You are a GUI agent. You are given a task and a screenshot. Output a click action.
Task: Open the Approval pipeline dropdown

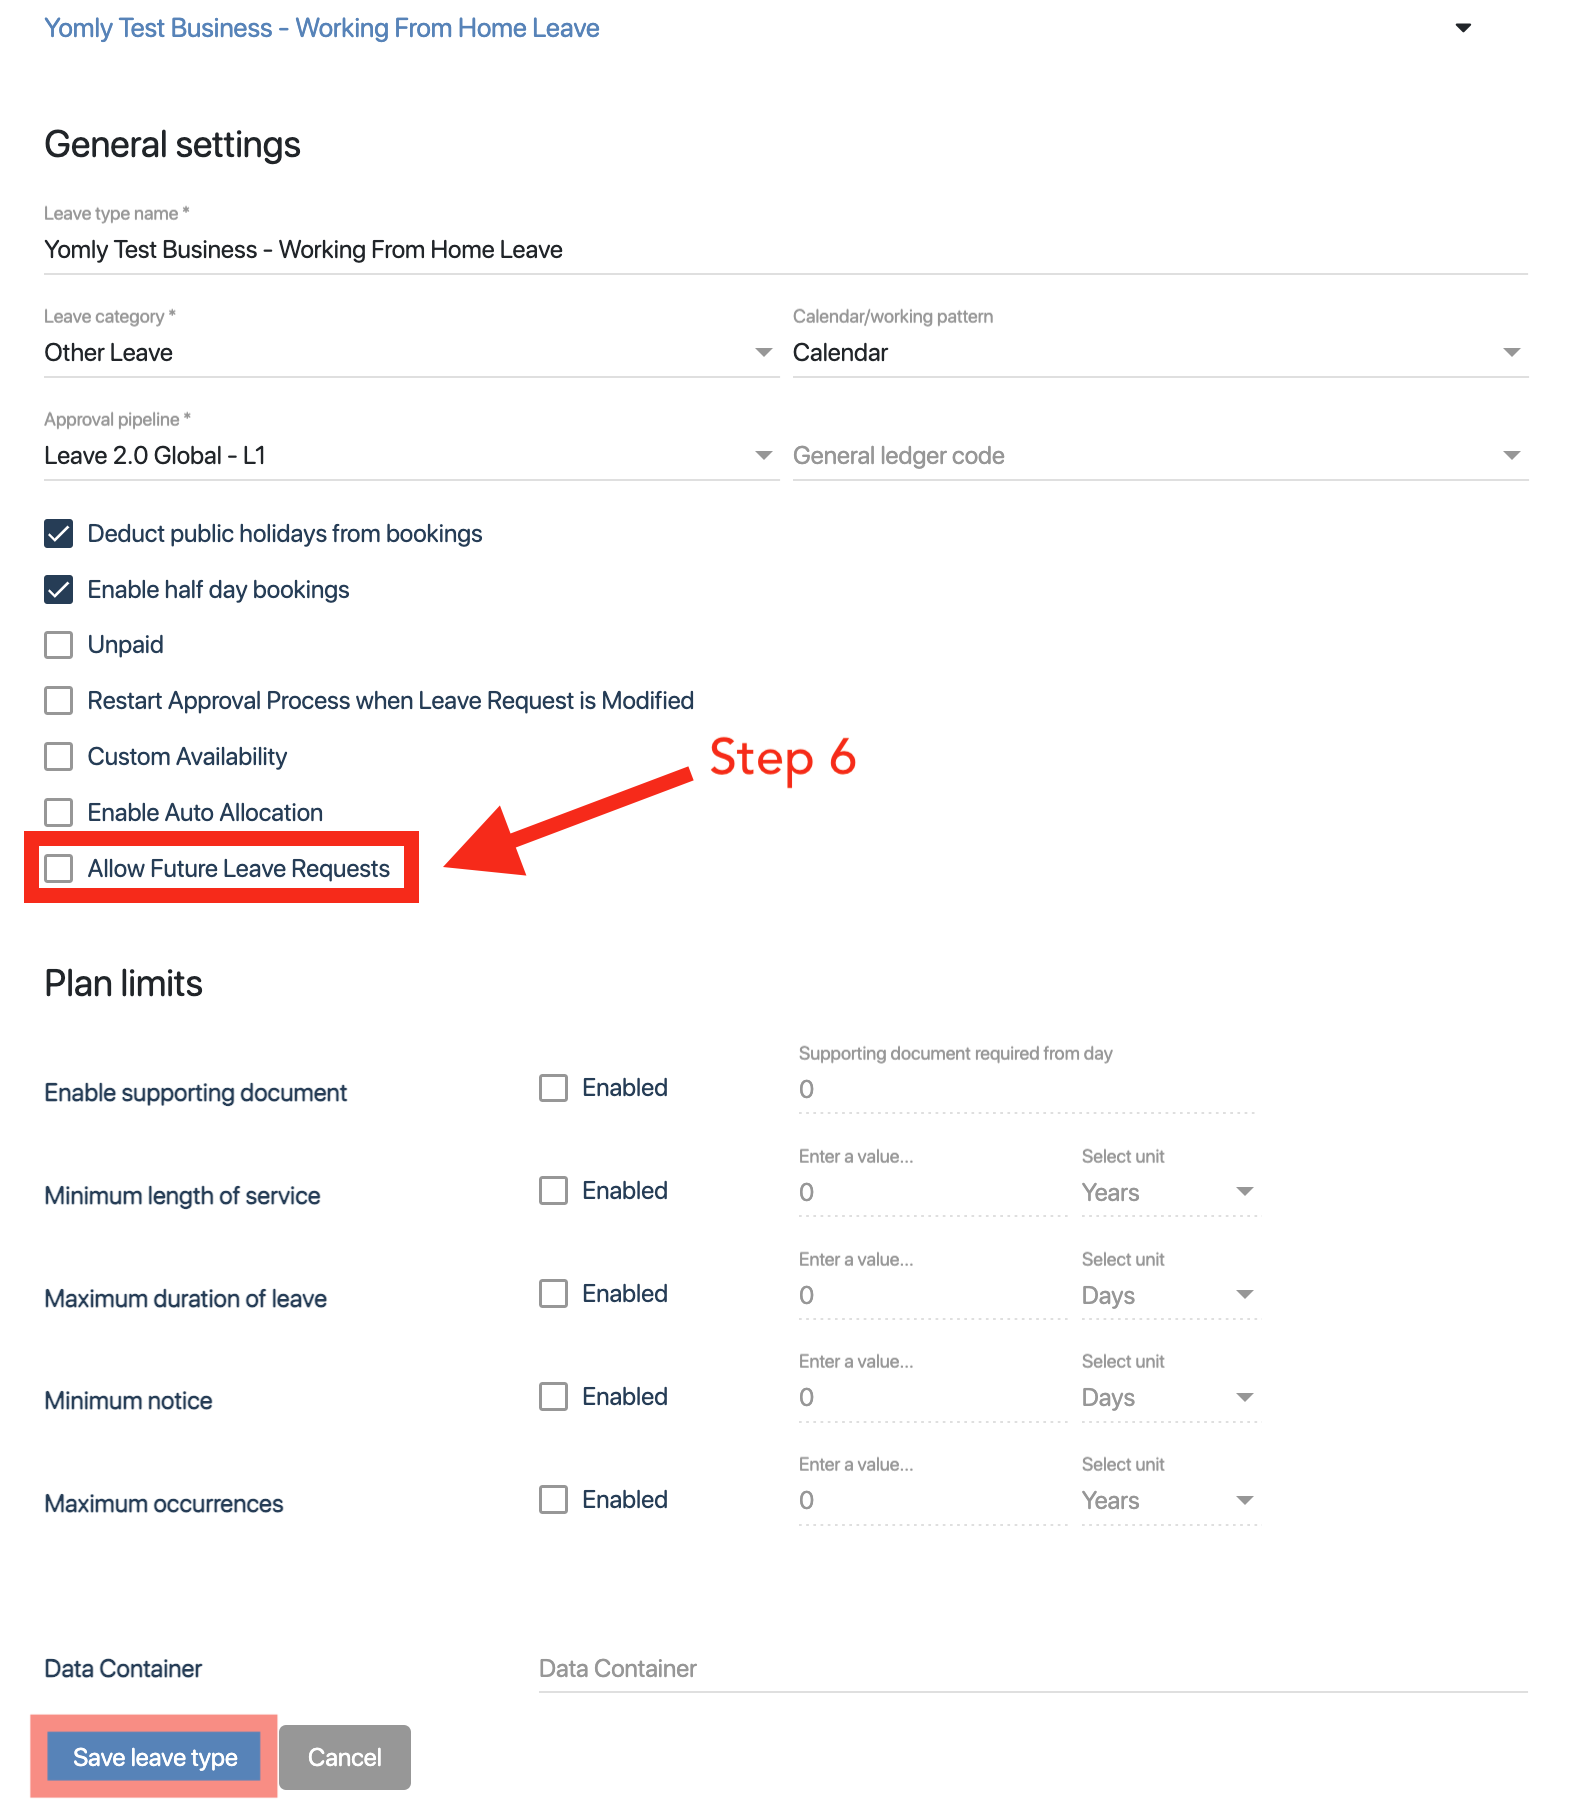click(411, 456)
